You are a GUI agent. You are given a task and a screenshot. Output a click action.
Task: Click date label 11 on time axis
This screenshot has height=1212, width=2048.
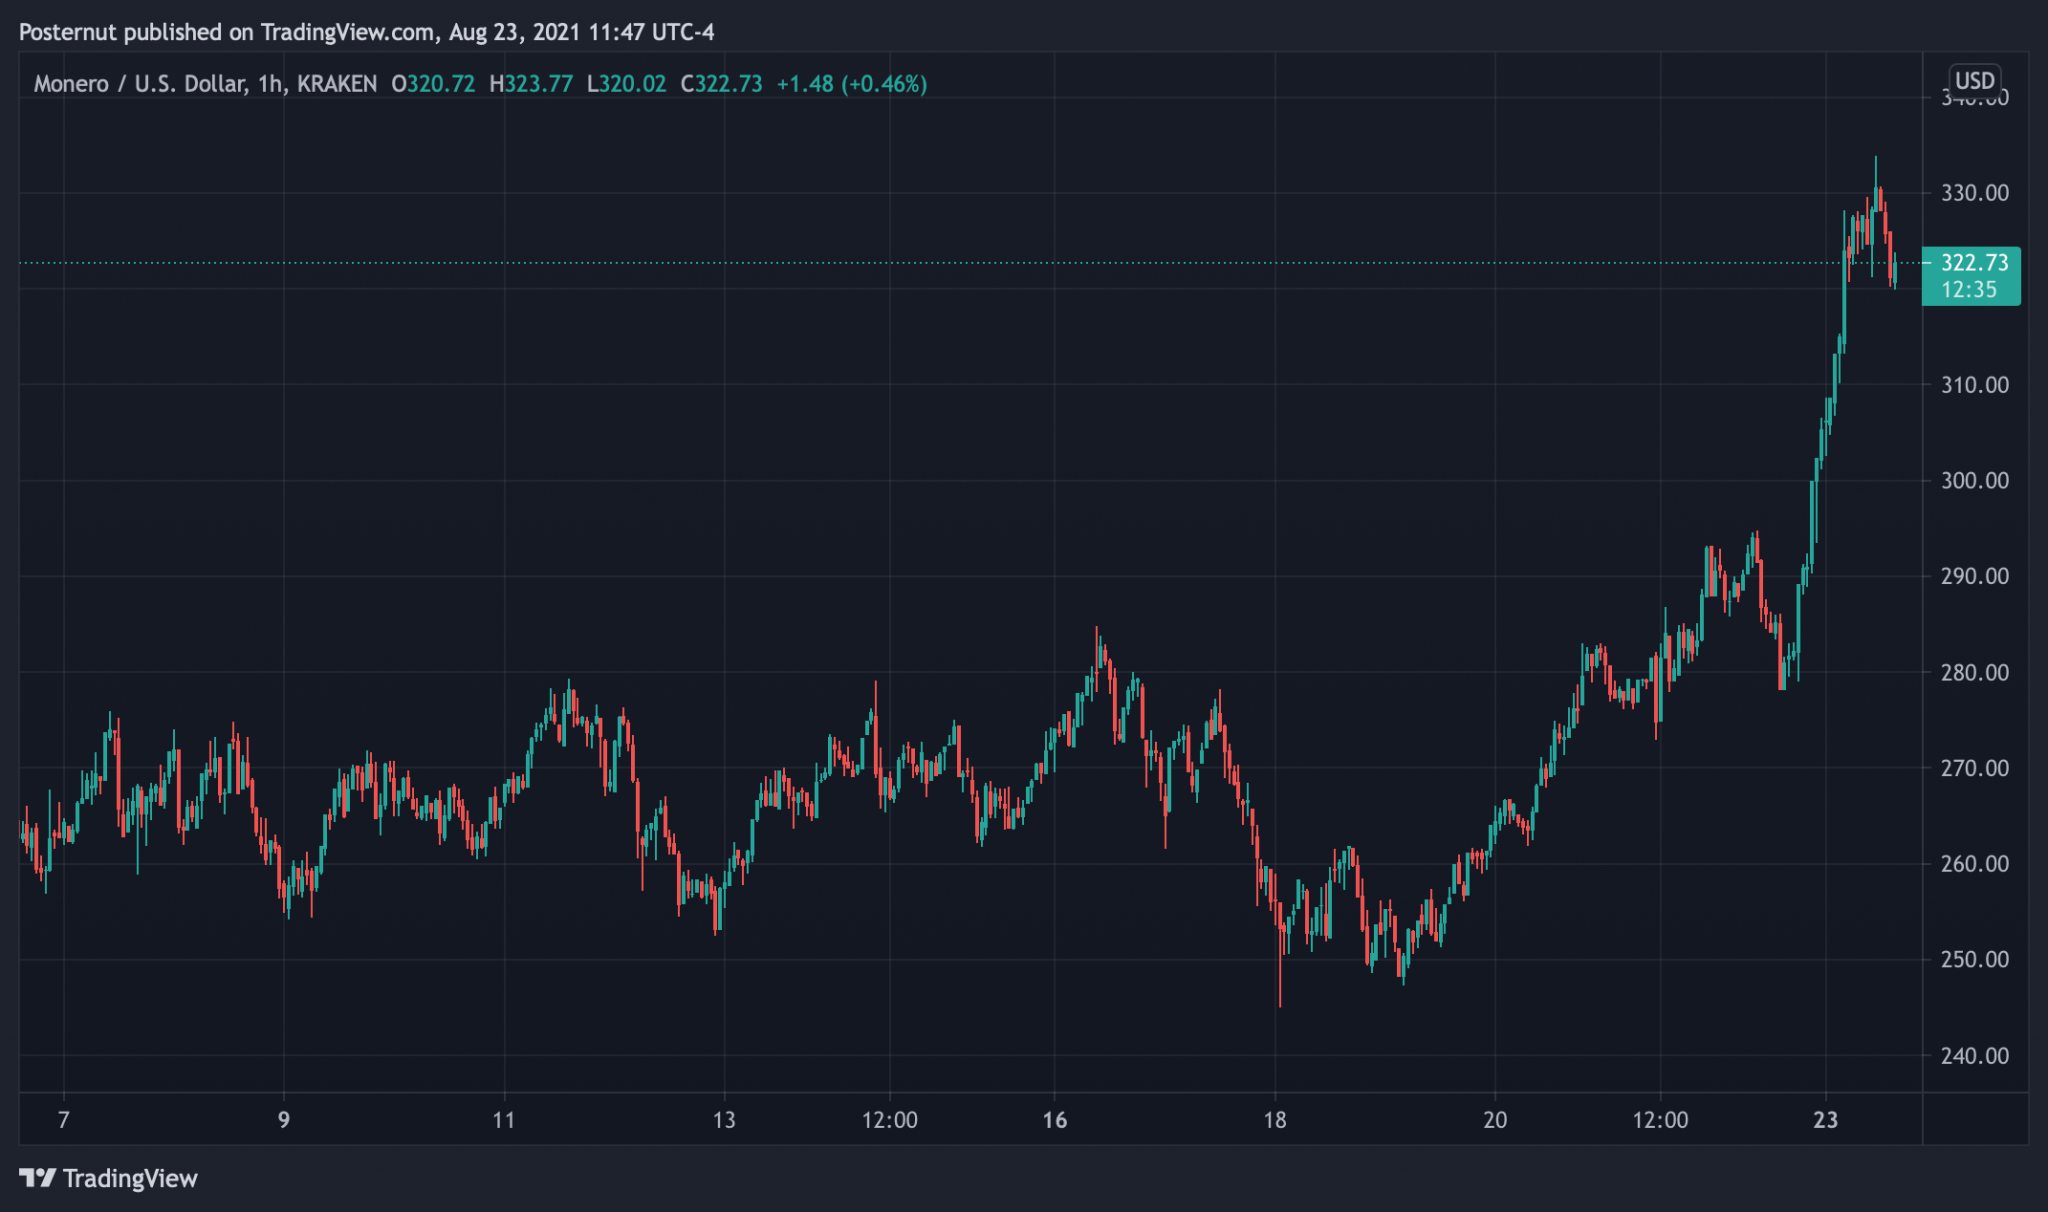point(504,1120)
